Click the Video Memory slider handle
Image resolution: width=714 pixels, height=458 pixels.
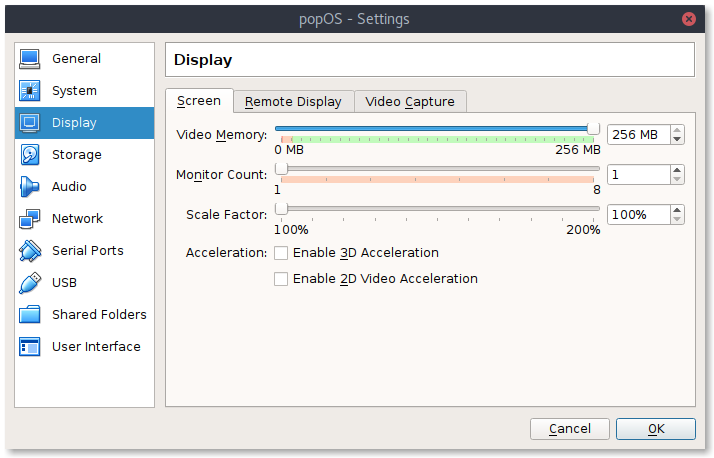click(593, 129)
